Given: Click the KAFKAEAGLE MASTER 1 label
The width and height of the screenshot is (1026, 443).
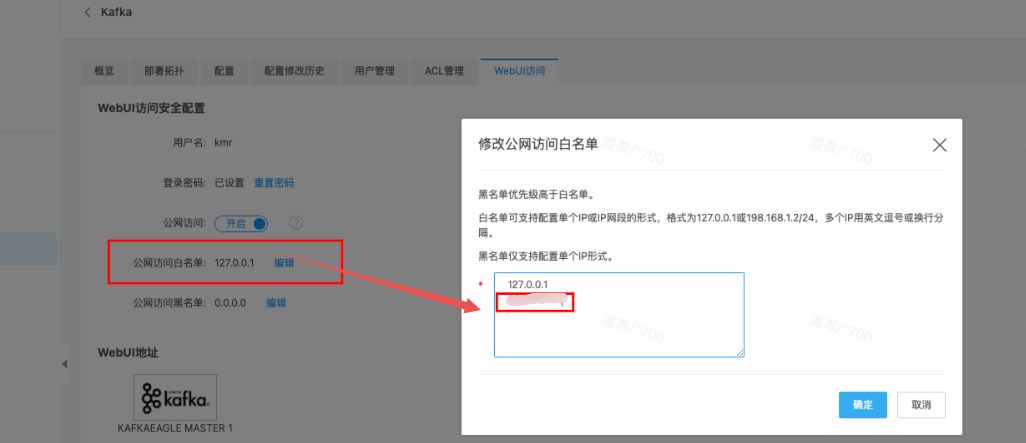Looking at the screenshot, I should (x=175, y=429).
